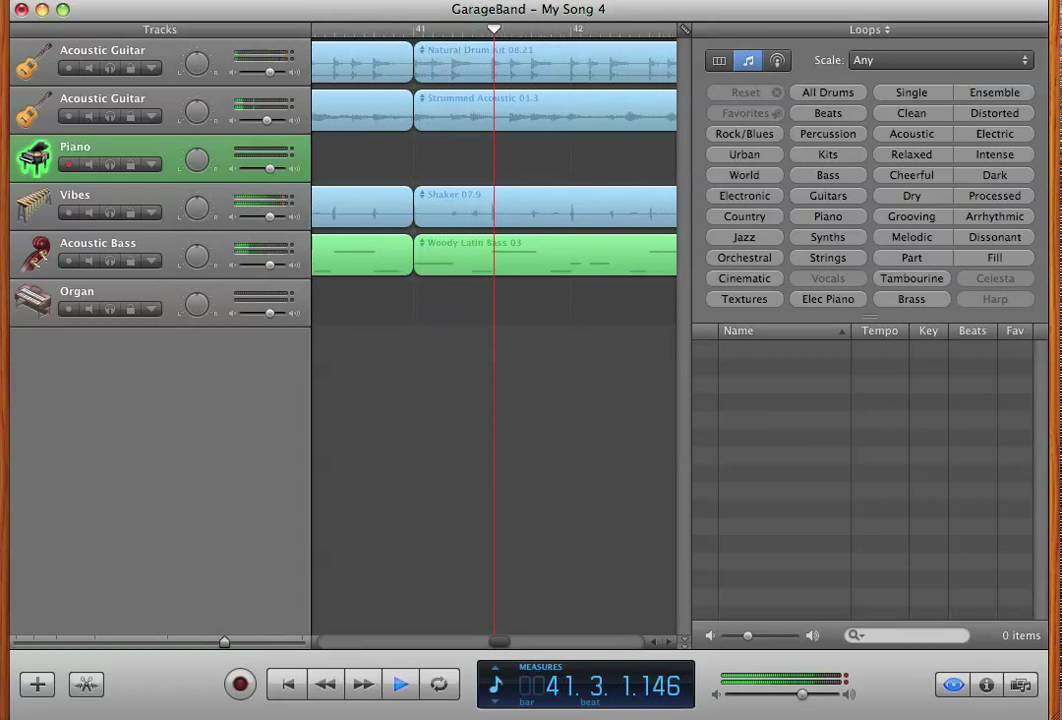Open the Loops header popup menu
Image resolution: width=1062 pixels, height=720 pixels.
click(870, 30)
